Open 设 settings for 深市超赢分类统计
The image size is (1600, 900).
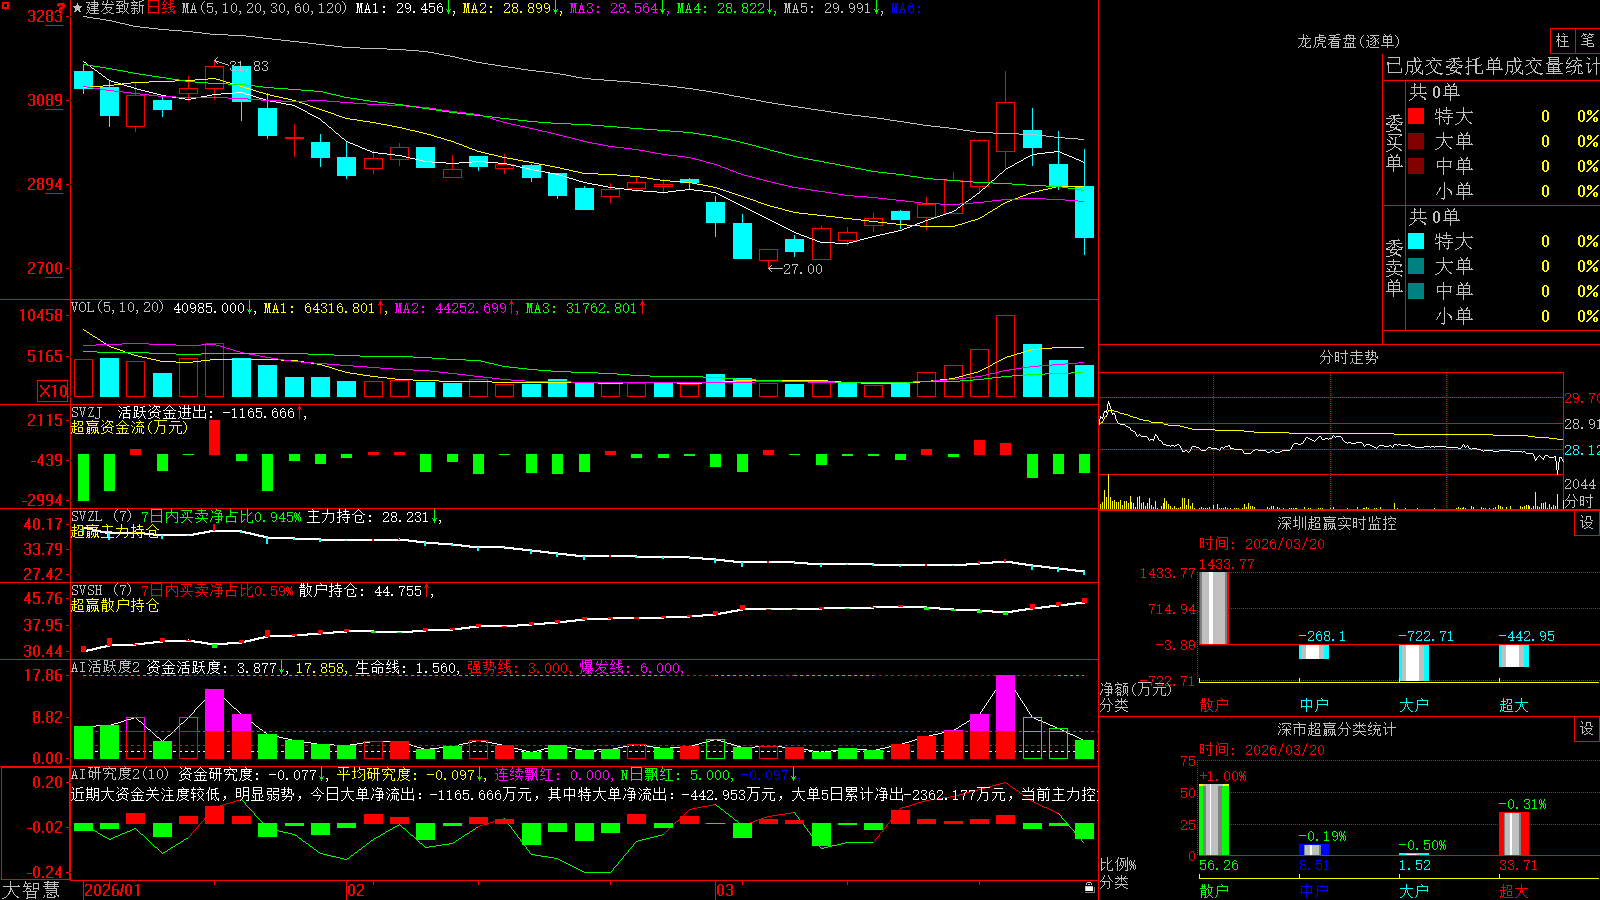click(1587, 729)
